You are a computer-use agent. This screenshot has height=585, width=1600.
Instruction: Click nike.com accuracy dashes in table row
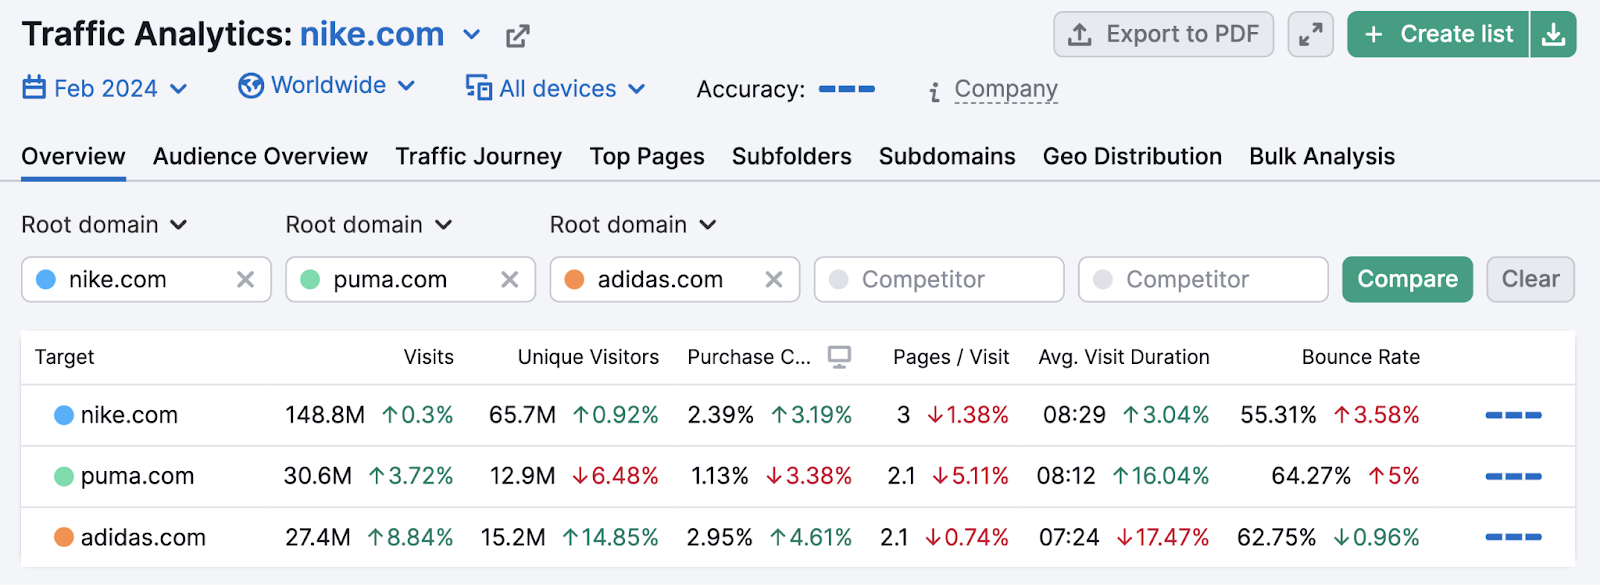click(x=1513, y=415)
